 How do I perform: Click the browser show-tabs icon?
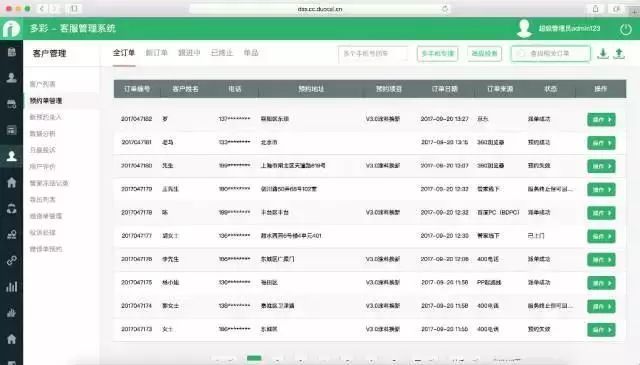[x=616, y=9]
